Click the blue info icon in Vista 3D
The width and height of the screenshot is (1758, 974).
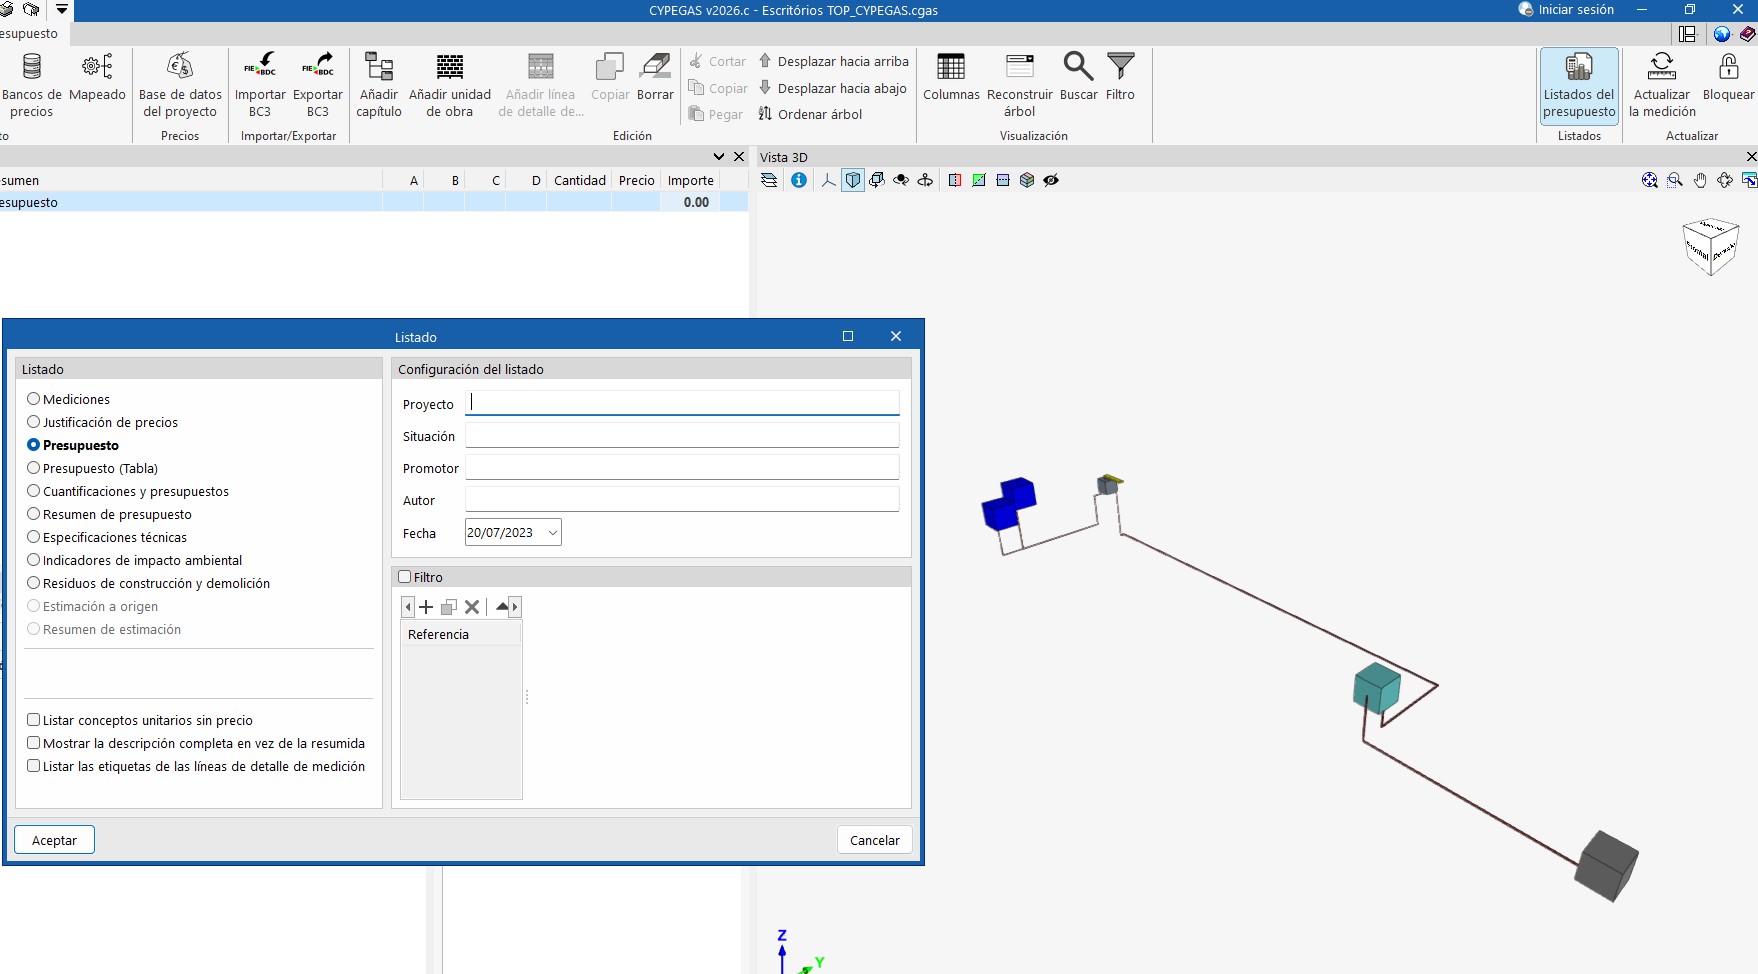click(799, 180)
